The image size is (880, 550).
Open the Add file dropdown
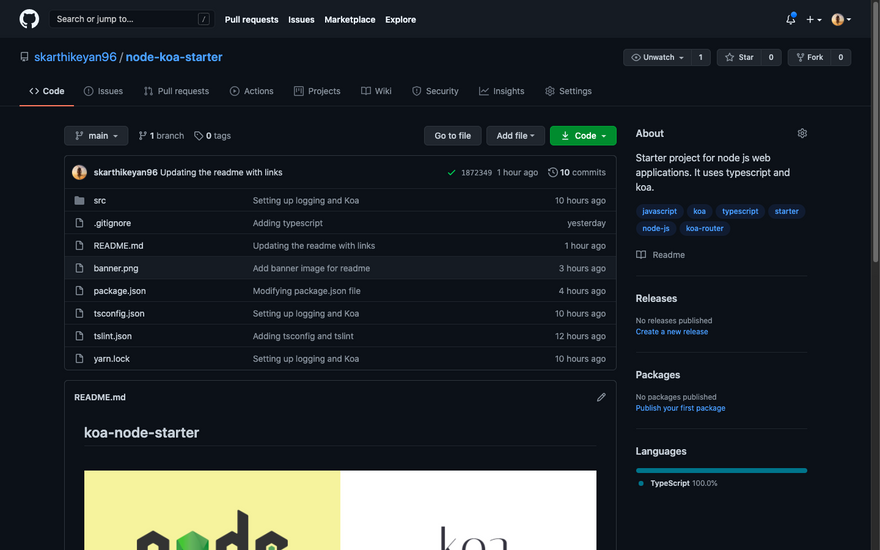pos(515,136)
